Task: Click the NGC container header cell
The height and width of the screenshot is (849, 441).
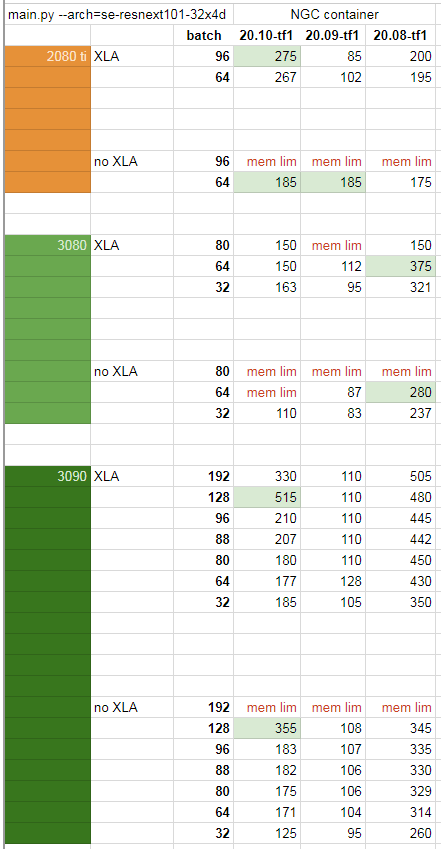Action: (x=334, y=14)
